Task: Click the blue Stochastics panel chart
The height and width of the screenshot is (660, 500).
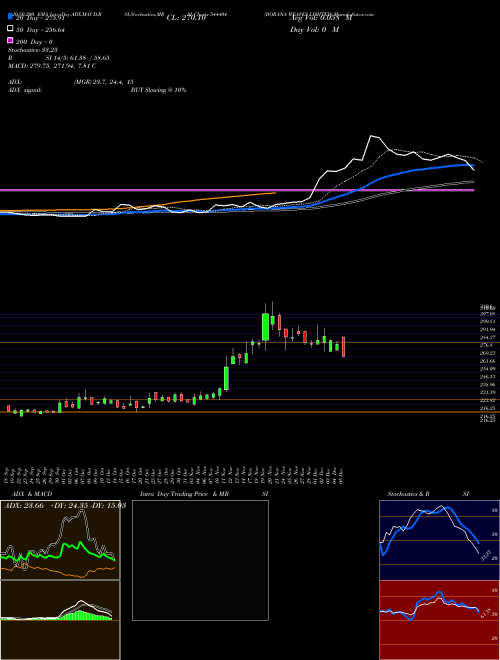Action: [x=439, y=540]
